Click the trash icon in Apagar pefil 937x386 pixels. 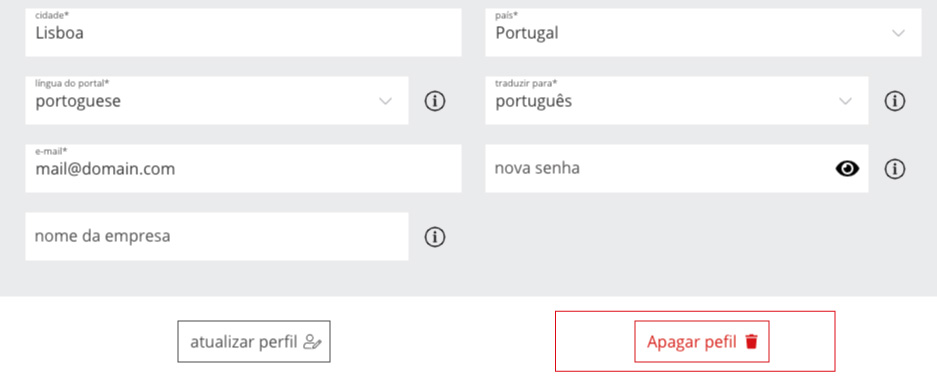click(751, 342)
